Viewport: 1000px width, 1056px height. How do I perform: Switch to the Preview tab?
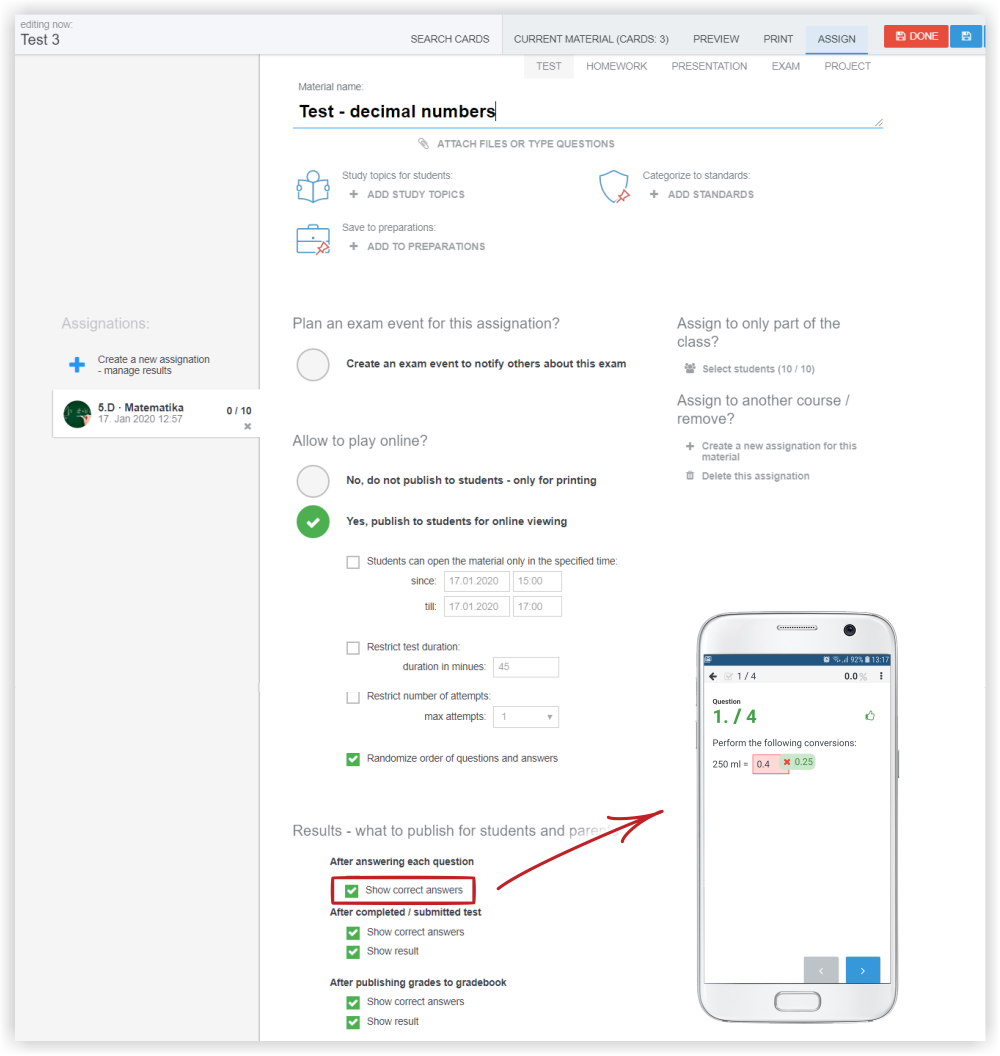tap(716, 39)
